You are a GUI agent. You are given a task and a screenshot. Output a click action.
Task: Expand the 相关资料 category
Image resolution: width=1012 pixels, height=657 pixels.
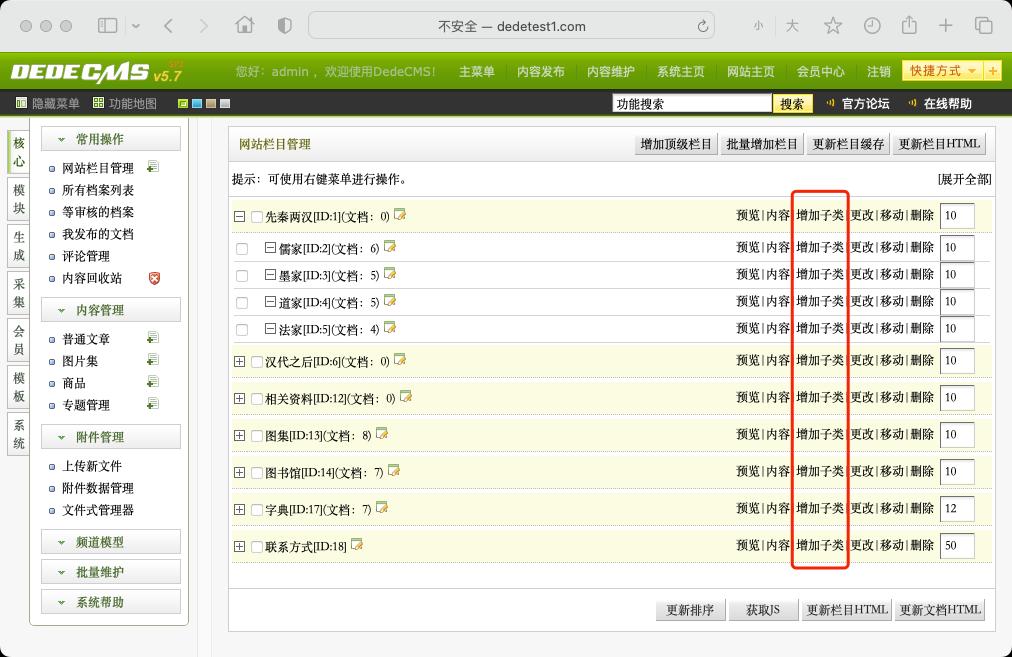(x=239, y=398)
